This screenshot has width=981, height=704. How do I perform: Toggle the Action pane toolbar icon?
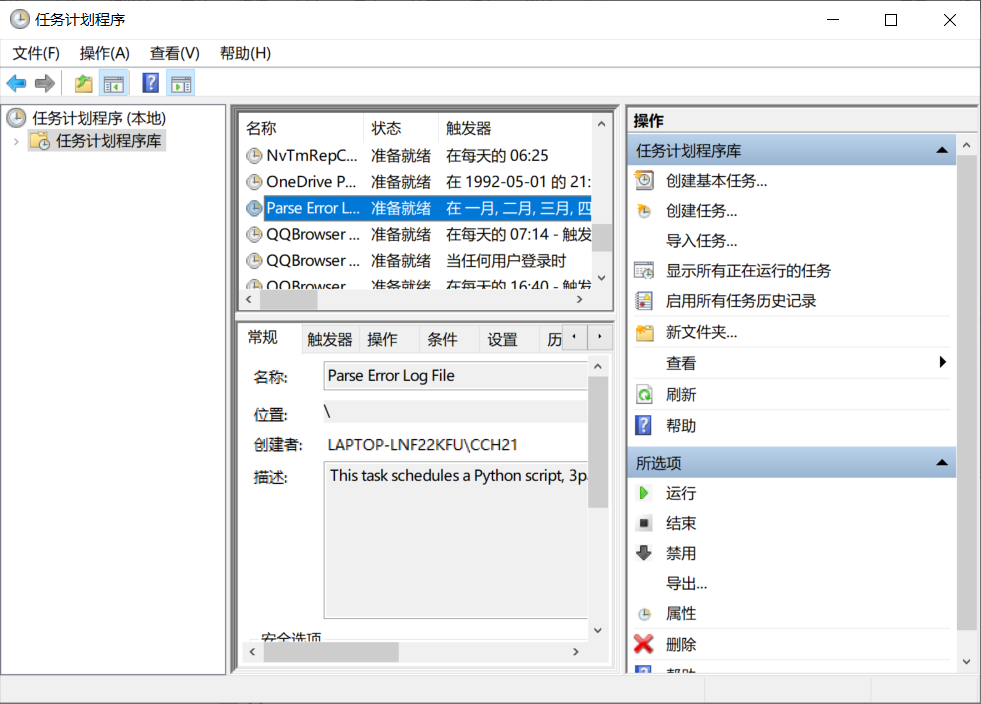pos(181,83)
